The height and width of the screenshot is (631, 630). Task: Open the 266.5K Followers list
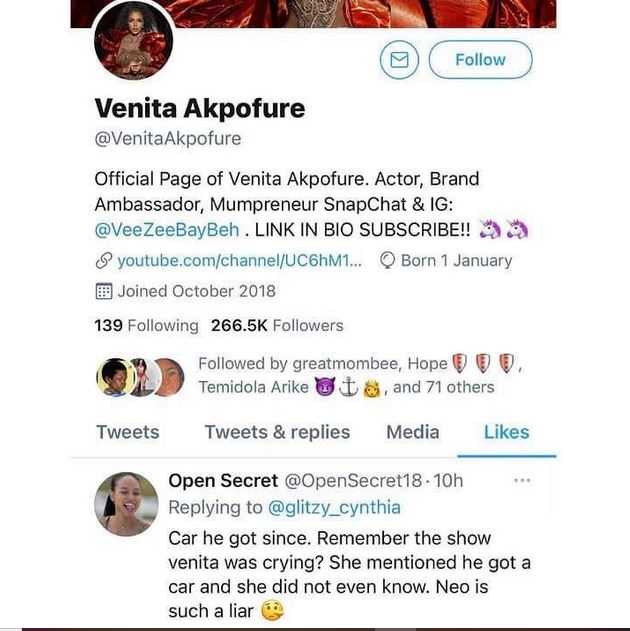pos(277,325)
